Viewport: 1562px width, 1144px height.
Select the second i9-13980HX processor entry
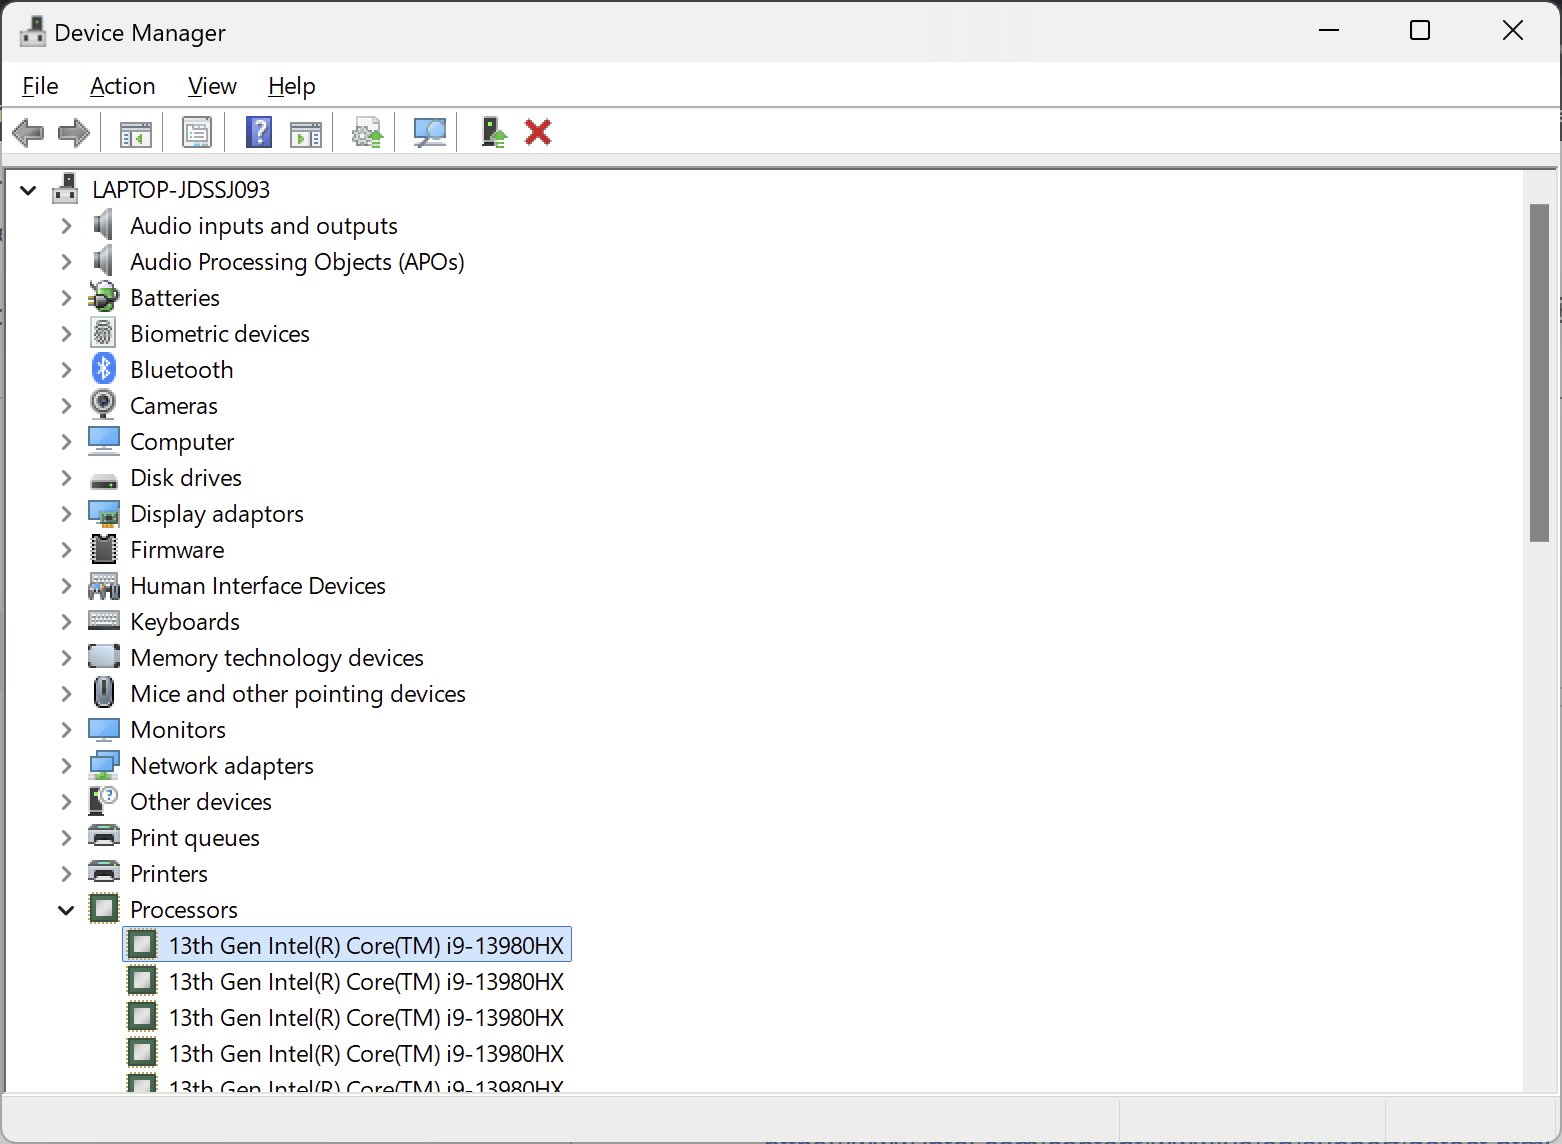366,982
